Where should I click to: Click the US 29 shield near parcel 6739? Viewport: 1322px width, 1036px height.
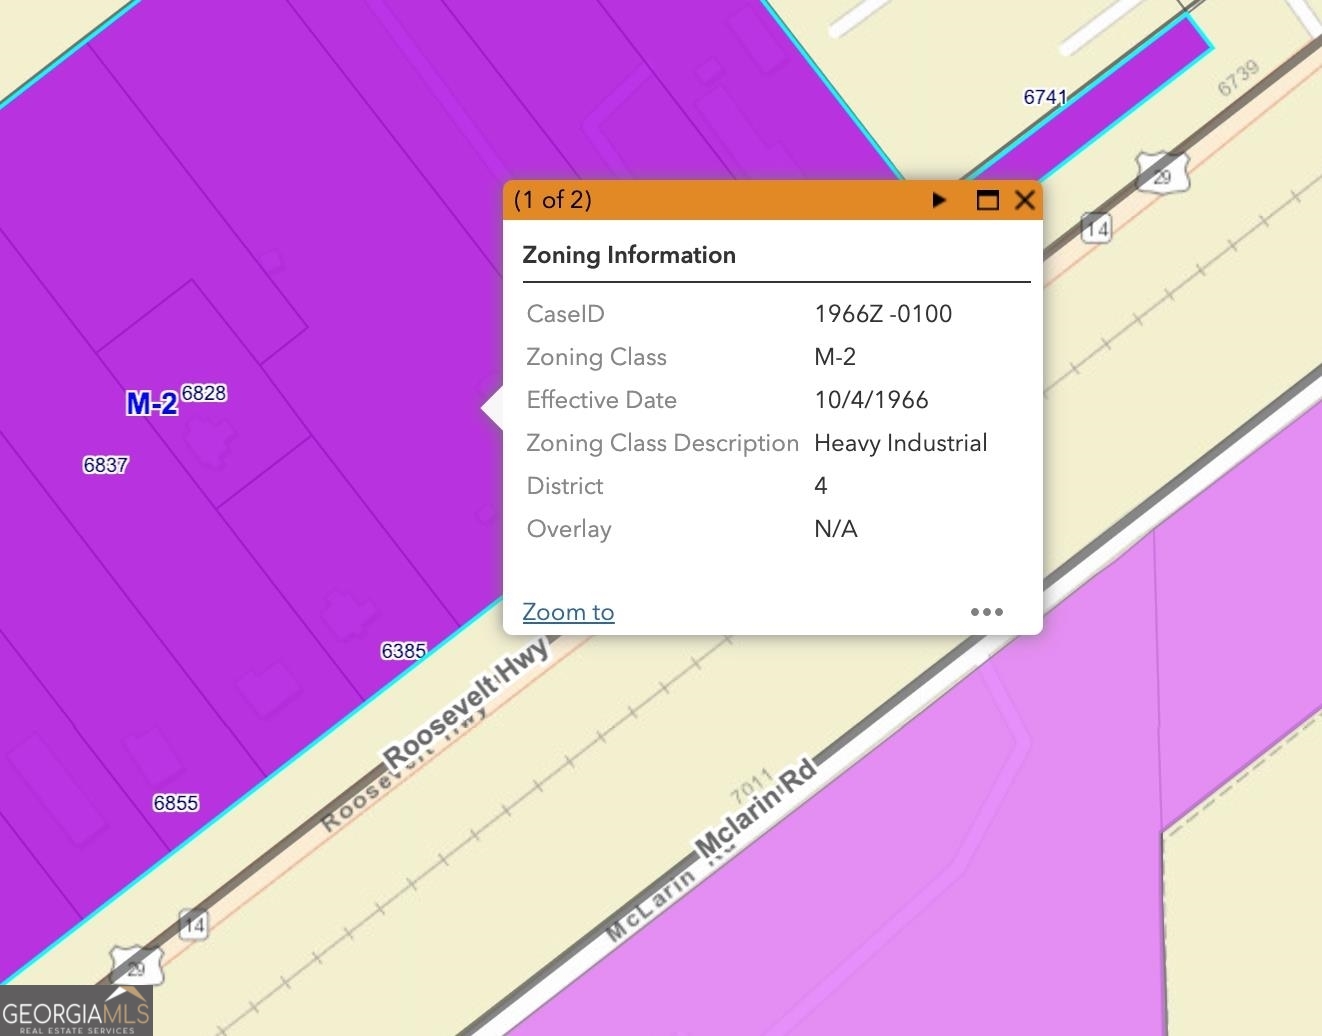point(1162,175)
